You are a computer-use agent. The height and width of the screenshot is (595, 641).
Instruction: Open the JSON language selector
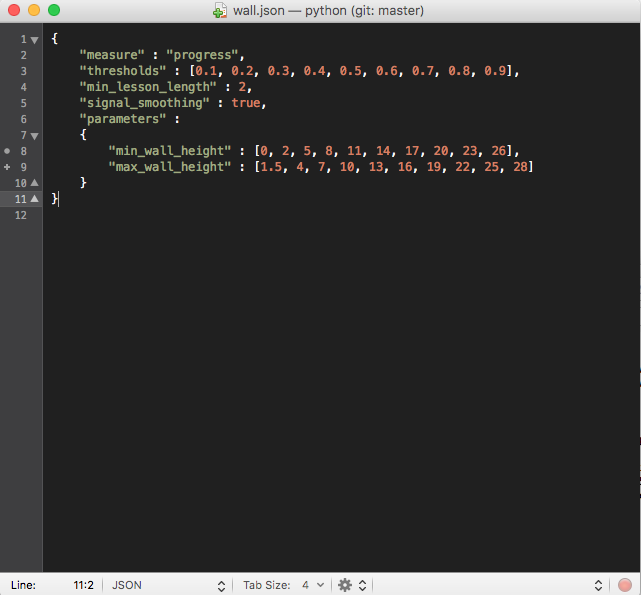pyautogui.click(x=168, y=585)
